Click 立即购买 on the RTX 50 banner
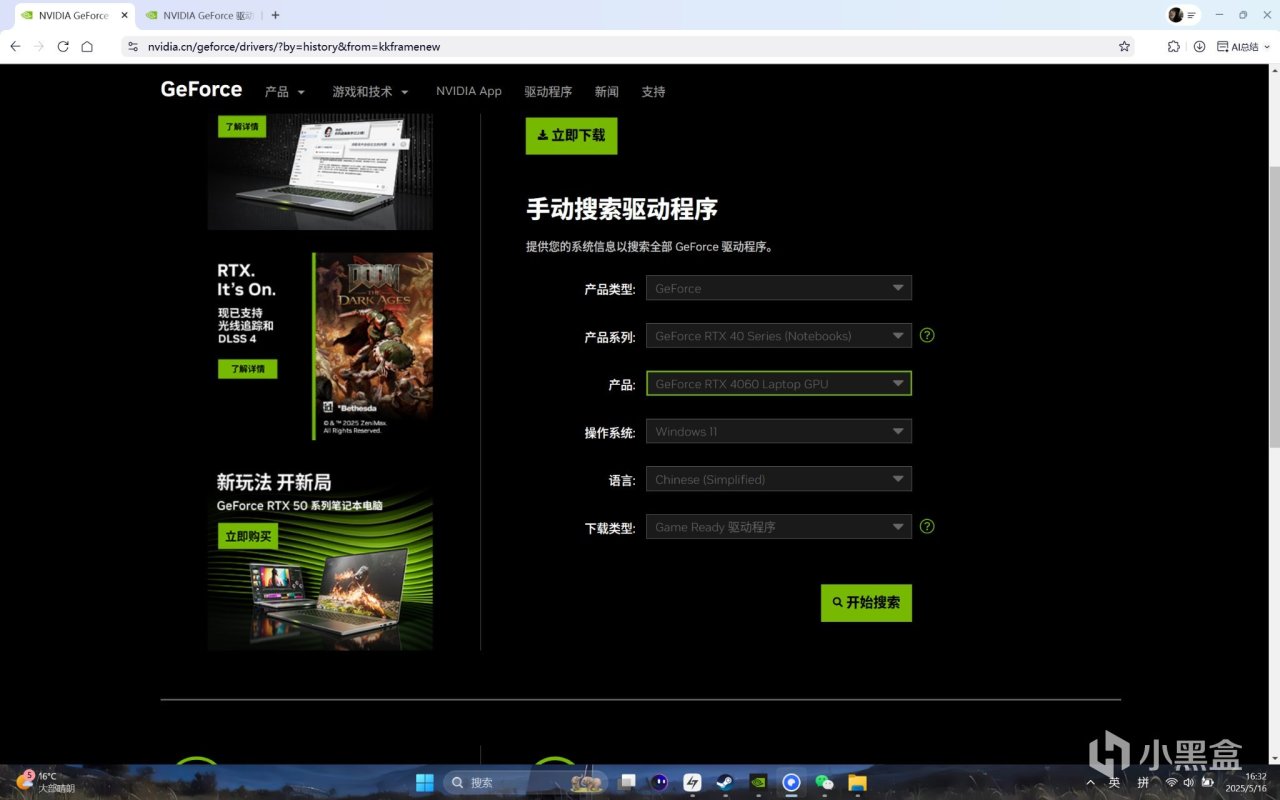This screenshot has width=1280, height=800. 248,537
